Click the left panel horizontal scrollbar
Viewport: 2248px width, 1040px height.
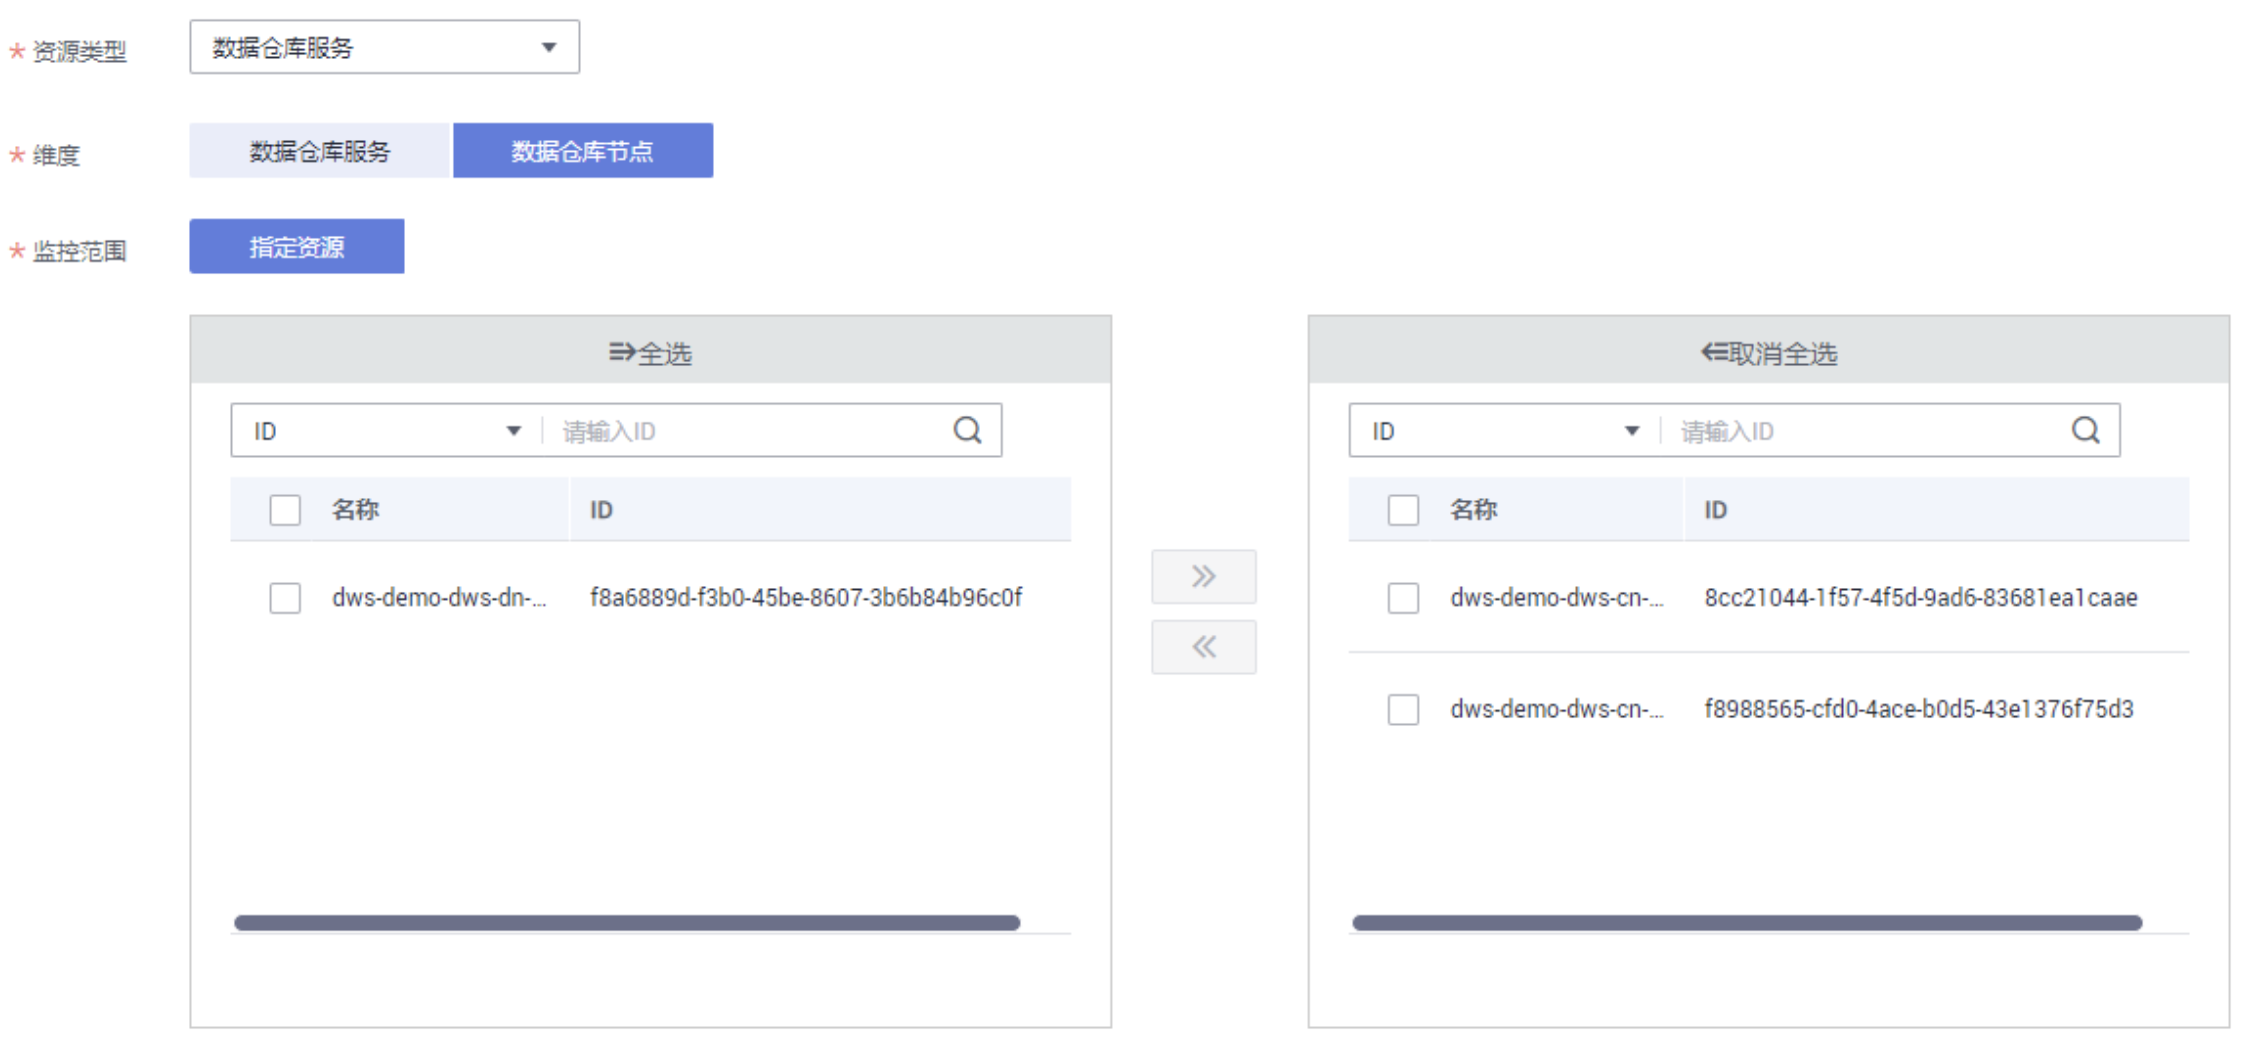[x=627, y=923]
